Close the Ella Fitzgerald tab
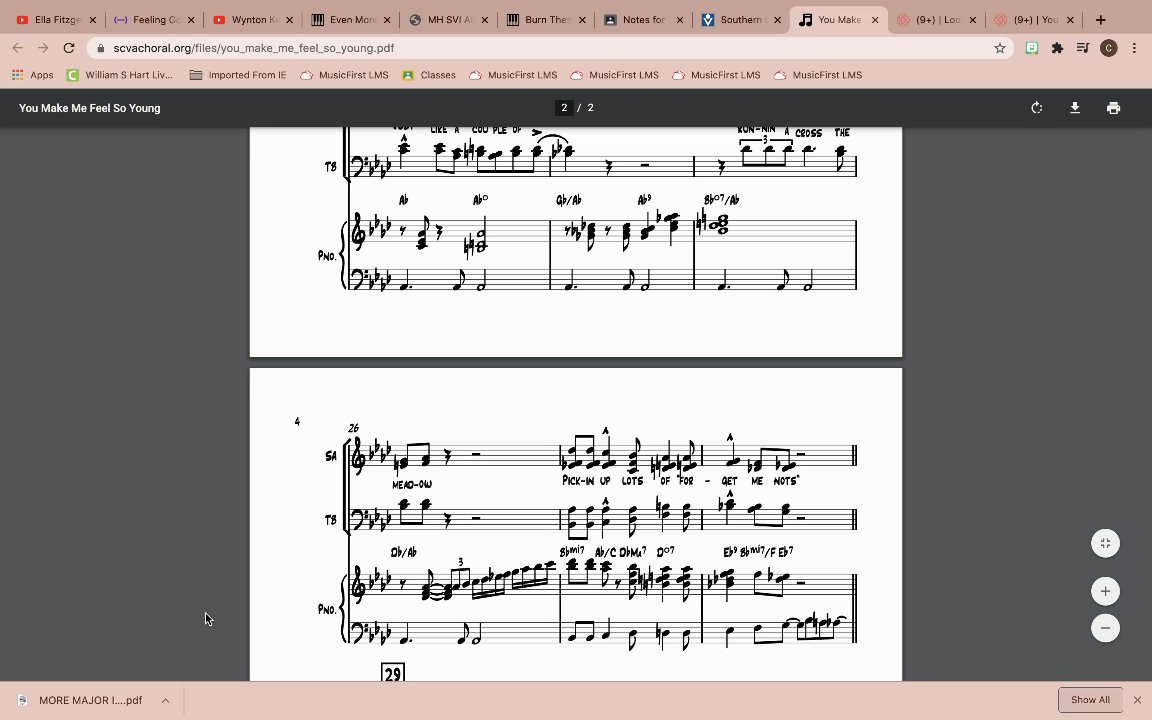The height and width of the screenshot is (720, 1152). (x=93, y=20)
